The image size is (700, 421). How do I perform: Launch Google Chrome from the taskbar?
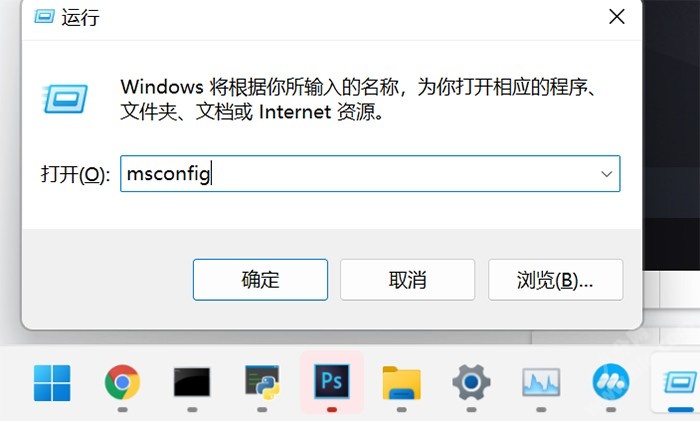[122, 383]
